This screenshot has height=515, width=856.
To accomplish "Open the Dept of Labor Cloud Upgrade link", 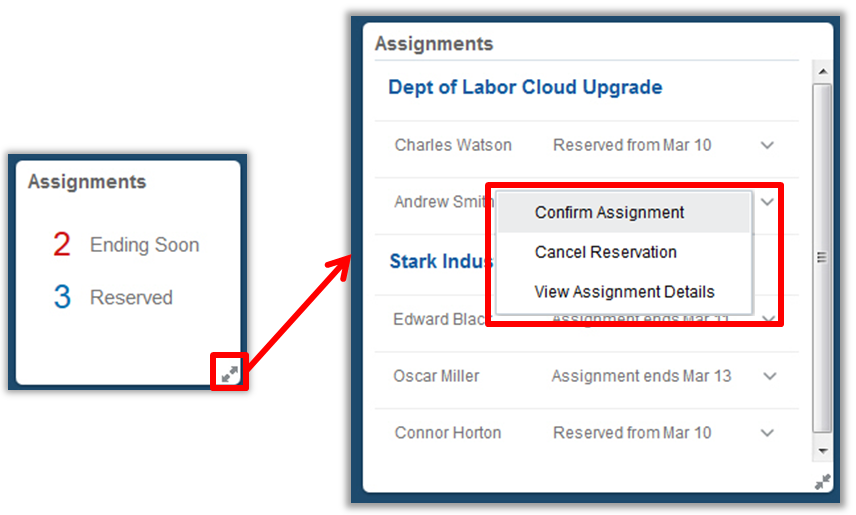I will point(525,87).
